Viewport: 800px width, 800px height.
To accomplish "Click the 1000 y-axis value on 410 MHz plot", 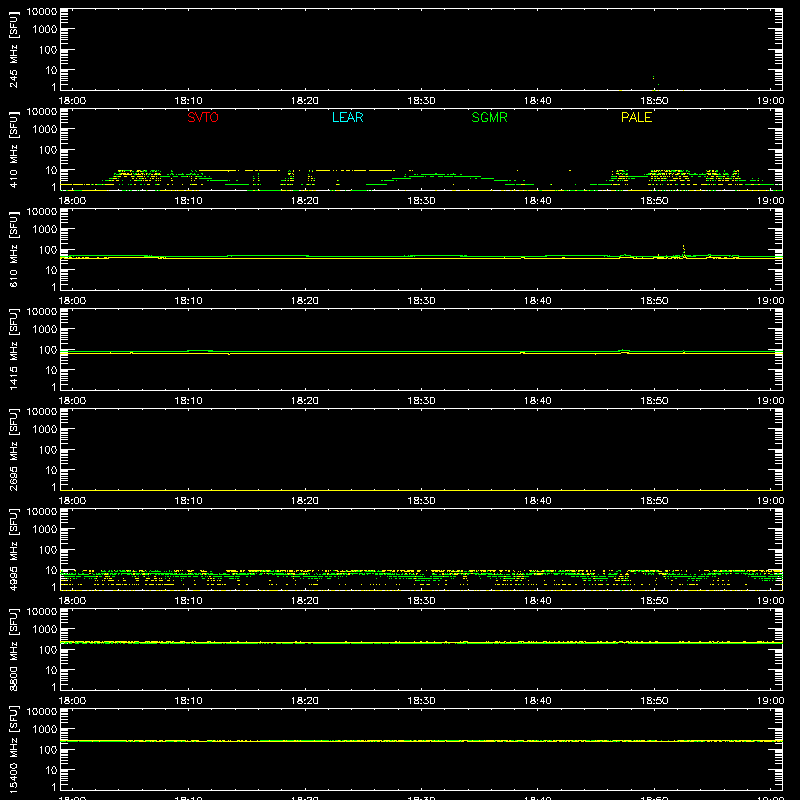I will pyautogui.click(x=45, y=130).
